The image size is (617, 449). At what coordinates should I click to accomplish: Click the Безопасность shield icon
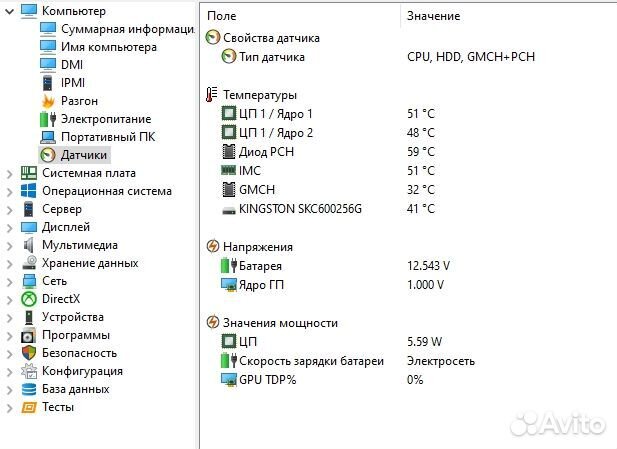point(29,353)
